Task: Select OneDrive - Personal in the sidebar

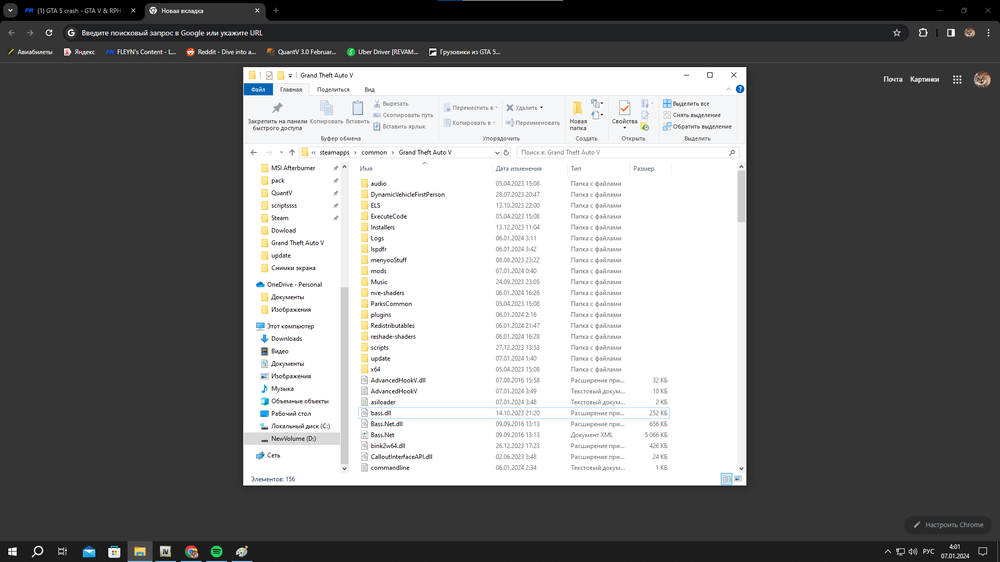Action: tap(294, 285)
